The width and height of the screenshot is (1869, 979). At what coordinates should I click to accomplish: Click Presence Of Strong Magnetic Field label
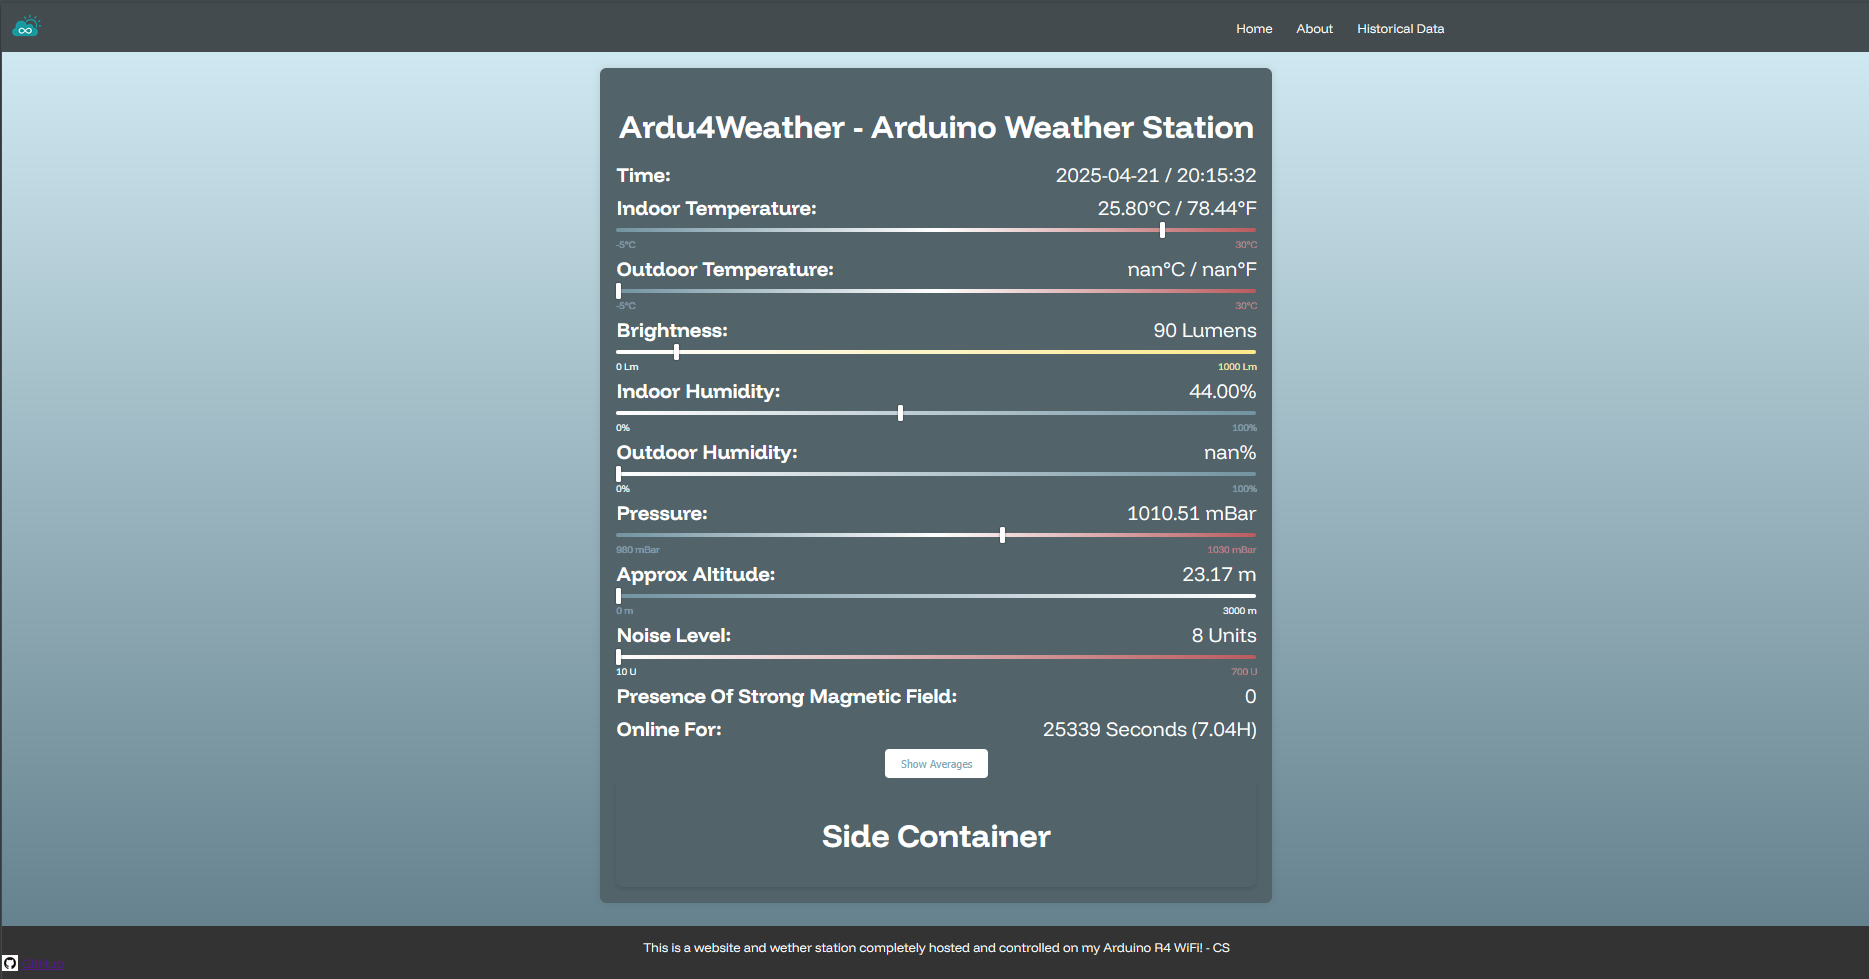click(786, 696)
